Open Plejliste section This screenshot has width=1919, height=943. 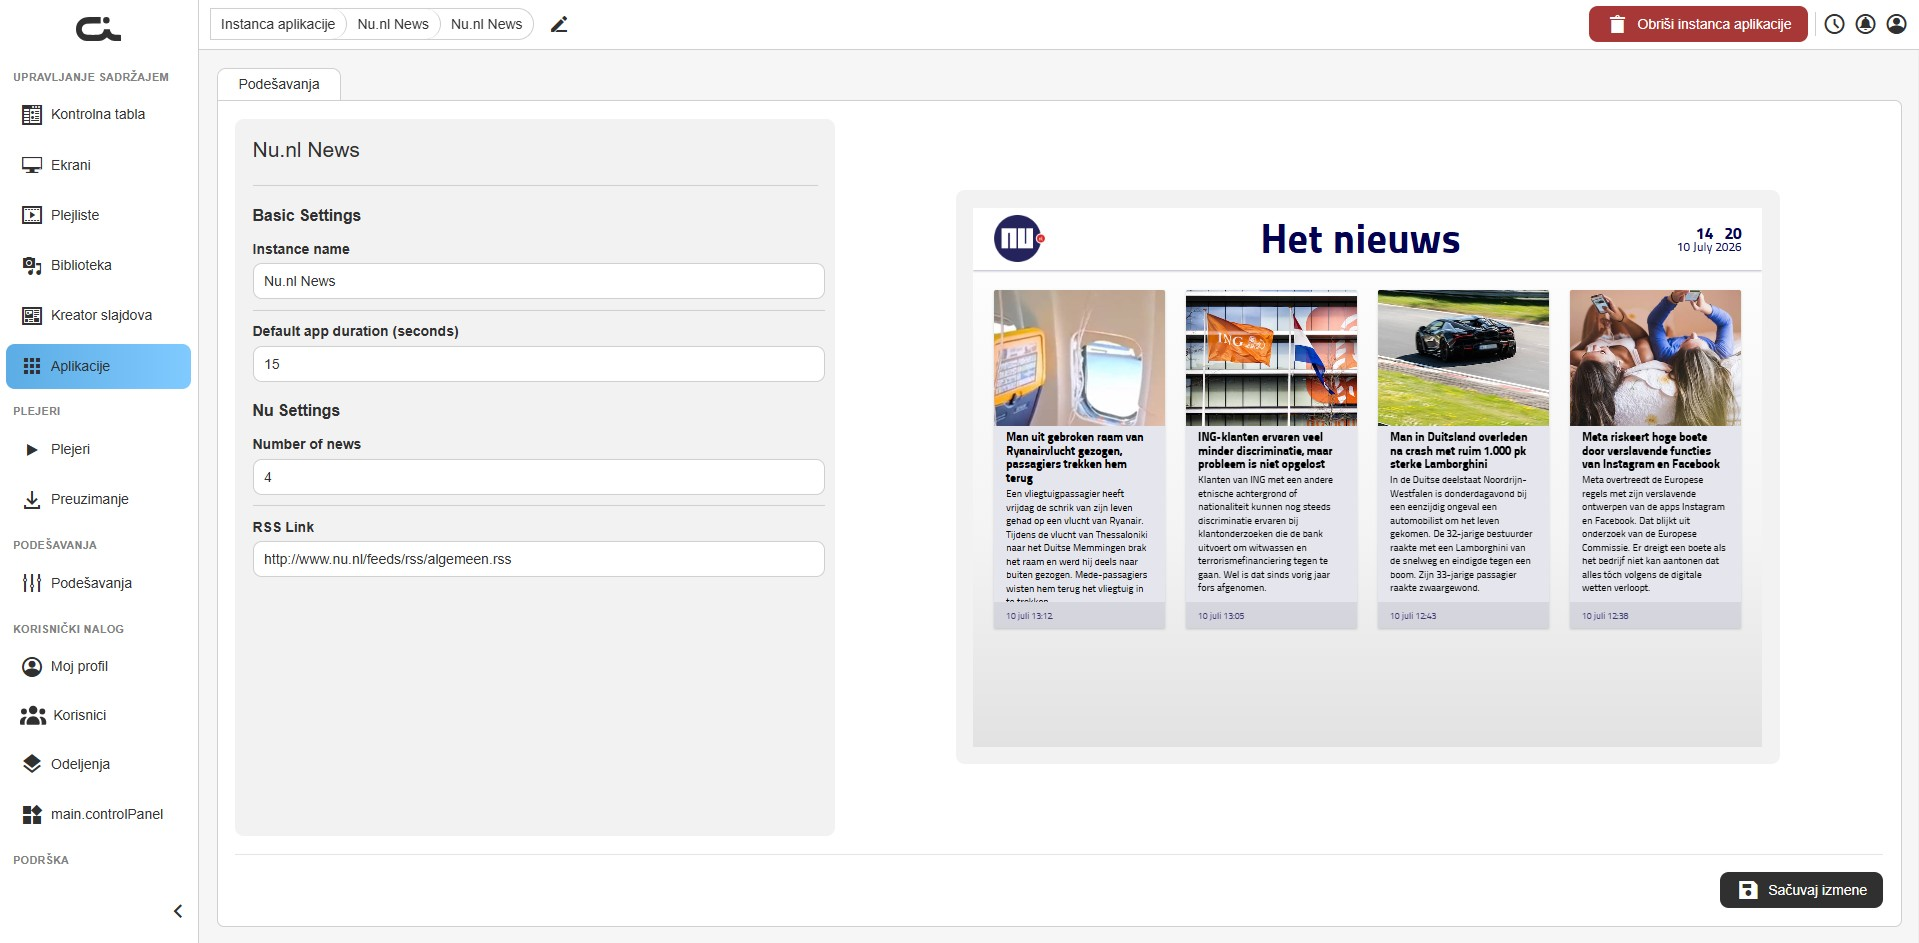[x=98, y=215]
